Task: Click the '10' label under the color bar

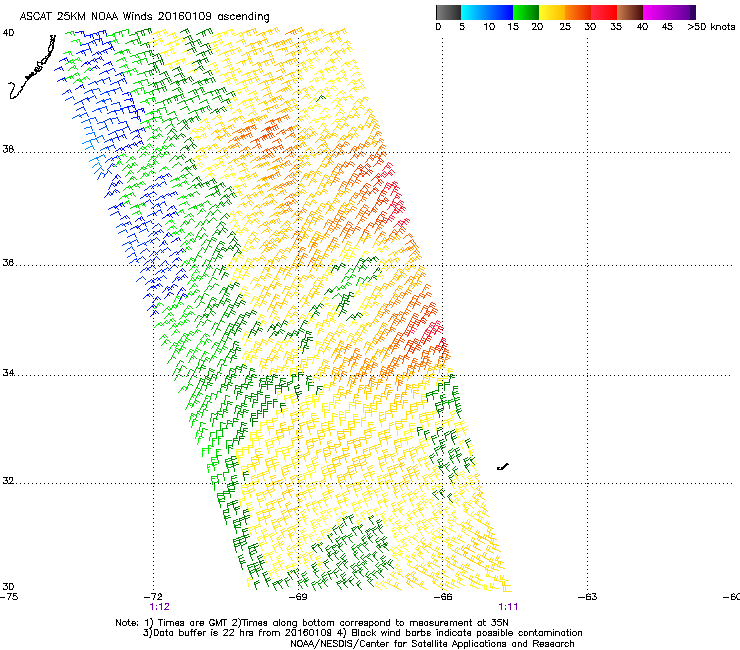Action: [489, 26]
